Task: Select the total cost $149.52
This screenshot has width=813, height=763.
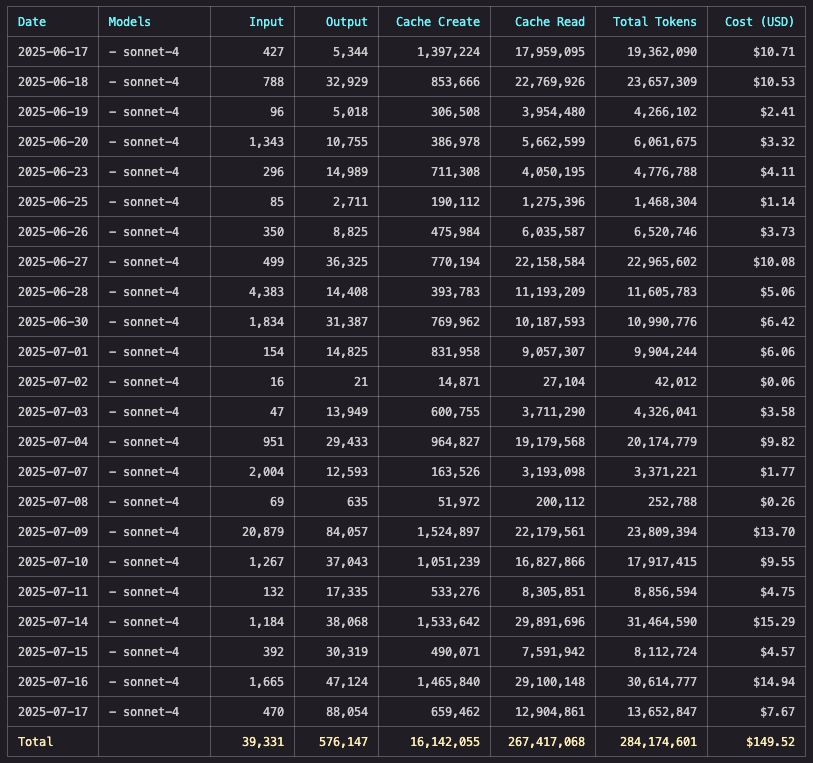Action: coord(770,743)
